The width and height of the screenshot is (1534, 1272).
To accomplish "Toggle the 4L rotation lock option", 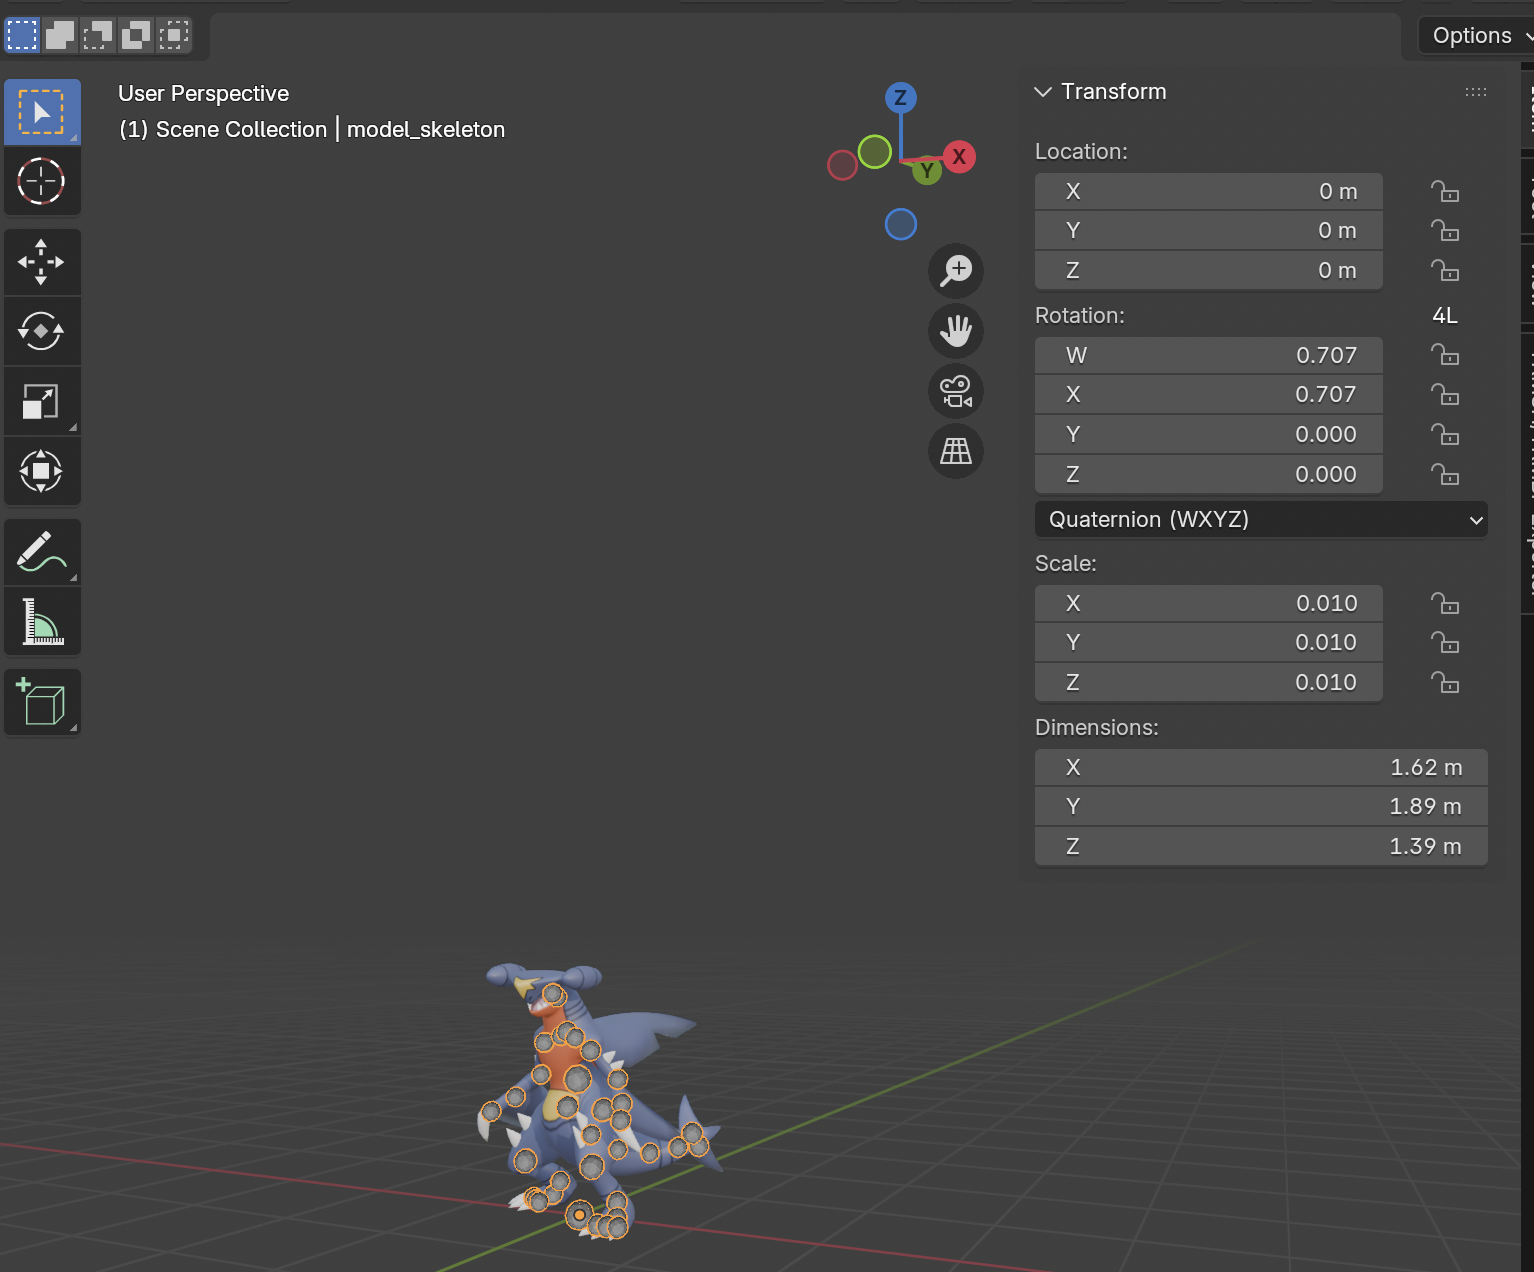I will pos(1445,315).
